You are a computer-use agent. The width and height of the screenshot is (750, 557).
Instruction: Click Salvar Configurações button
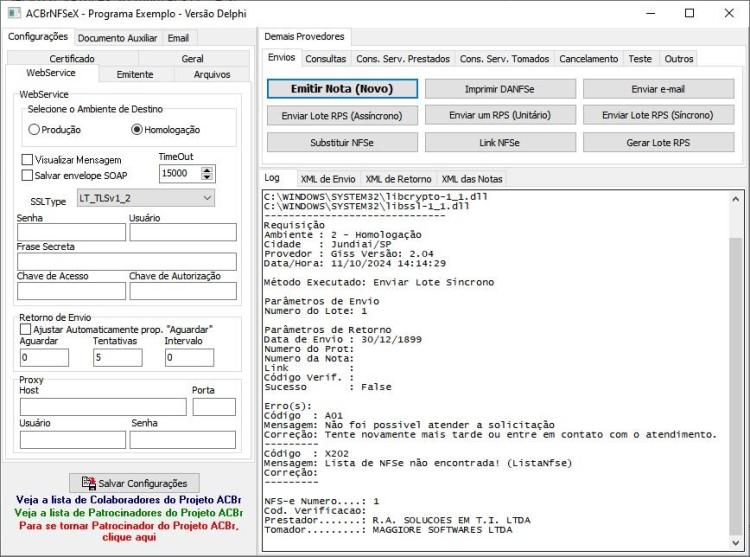[134, 483]
